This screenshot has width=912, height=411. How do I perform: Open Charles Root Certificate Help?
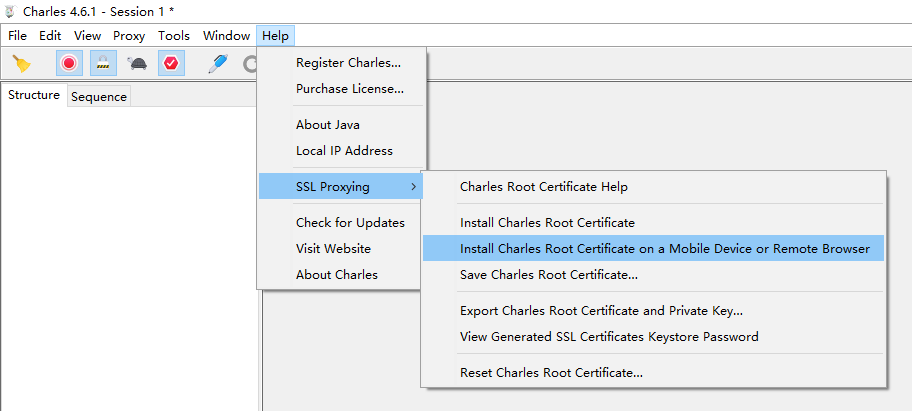(653, 187)
